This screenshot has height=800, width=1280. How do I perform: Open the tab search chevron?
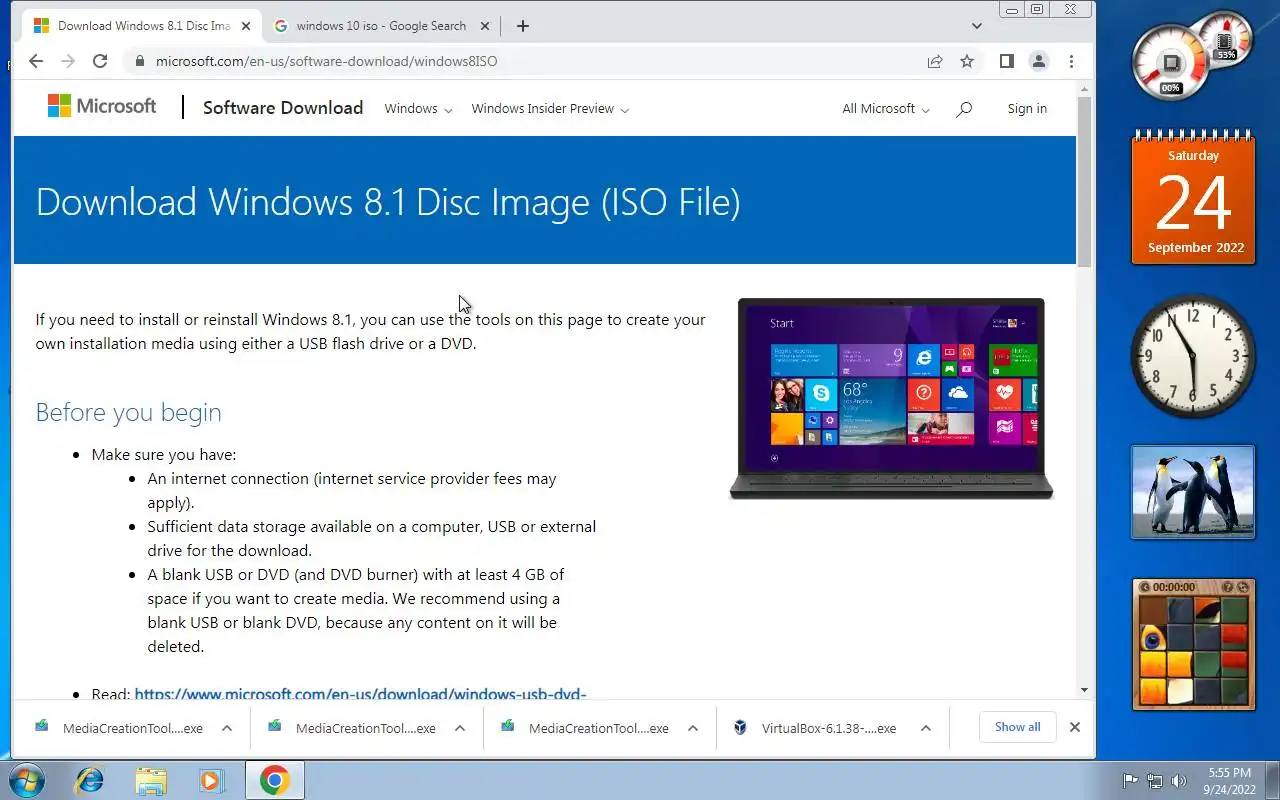(x=977, y=26)
